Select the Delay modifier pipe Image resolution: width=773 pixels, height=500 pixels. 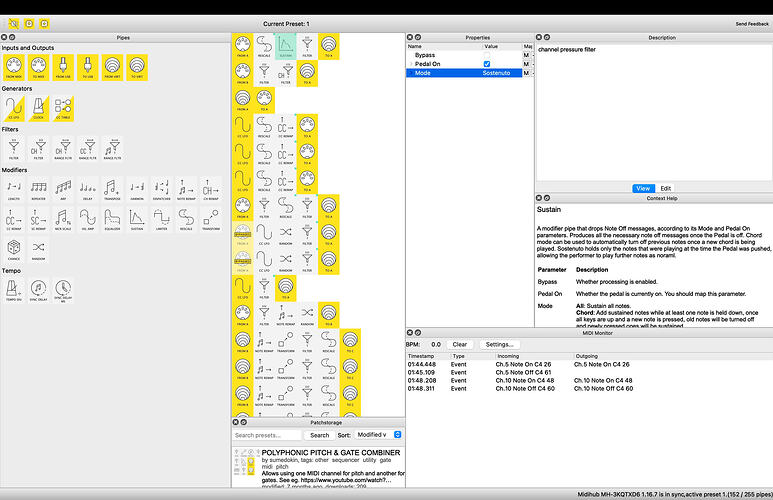click(x=88, y=189)
